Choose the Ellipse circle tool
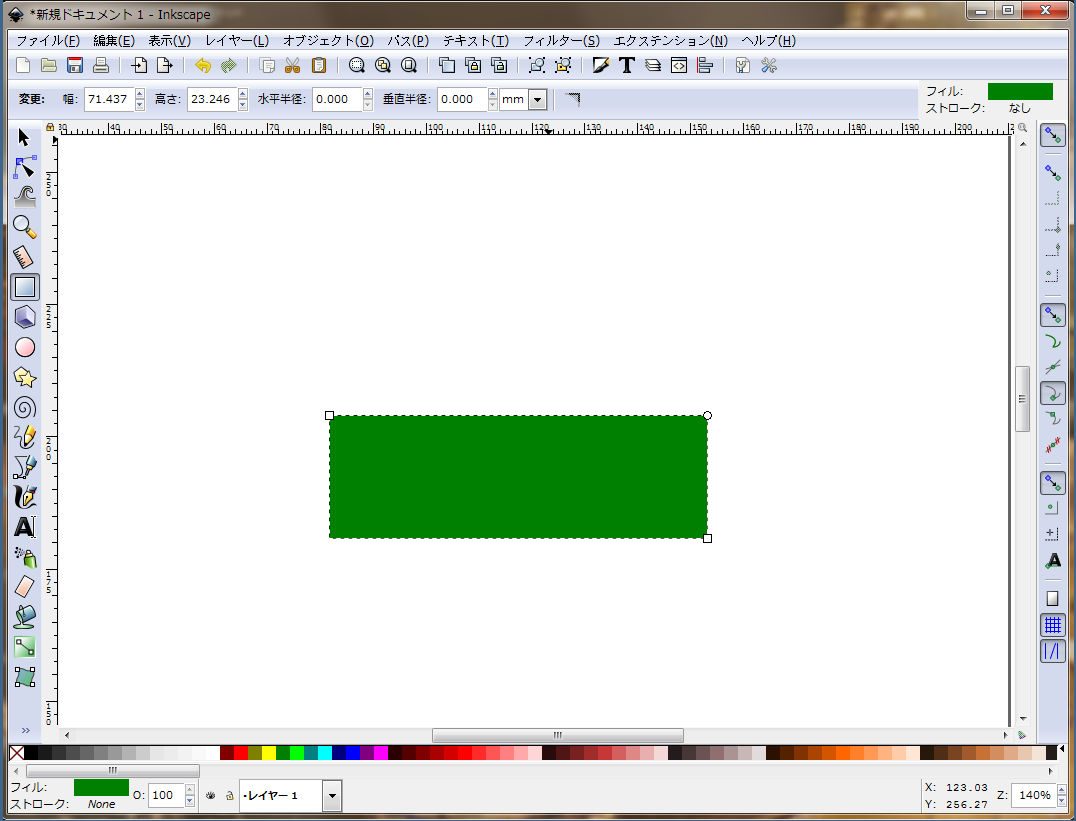This screenshot has height=821, width=1076. coord(25,347)
